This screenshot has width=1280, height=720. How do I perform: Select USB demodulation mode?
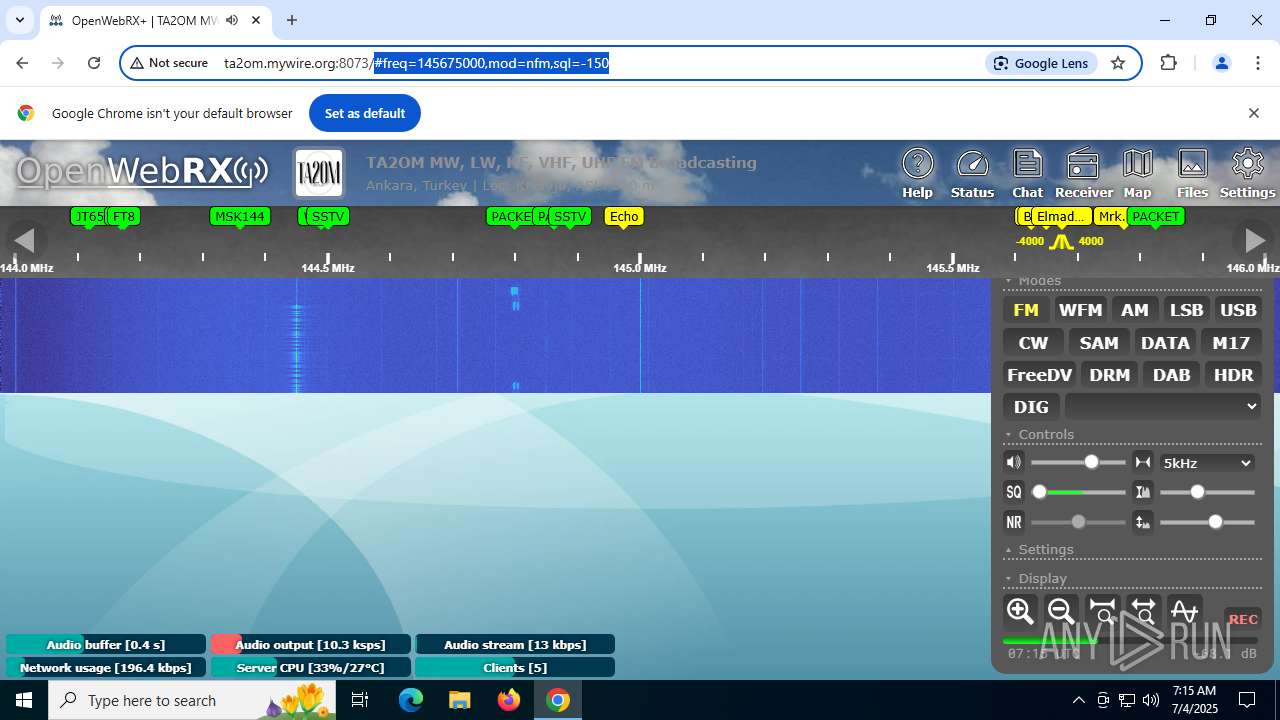1238,310
